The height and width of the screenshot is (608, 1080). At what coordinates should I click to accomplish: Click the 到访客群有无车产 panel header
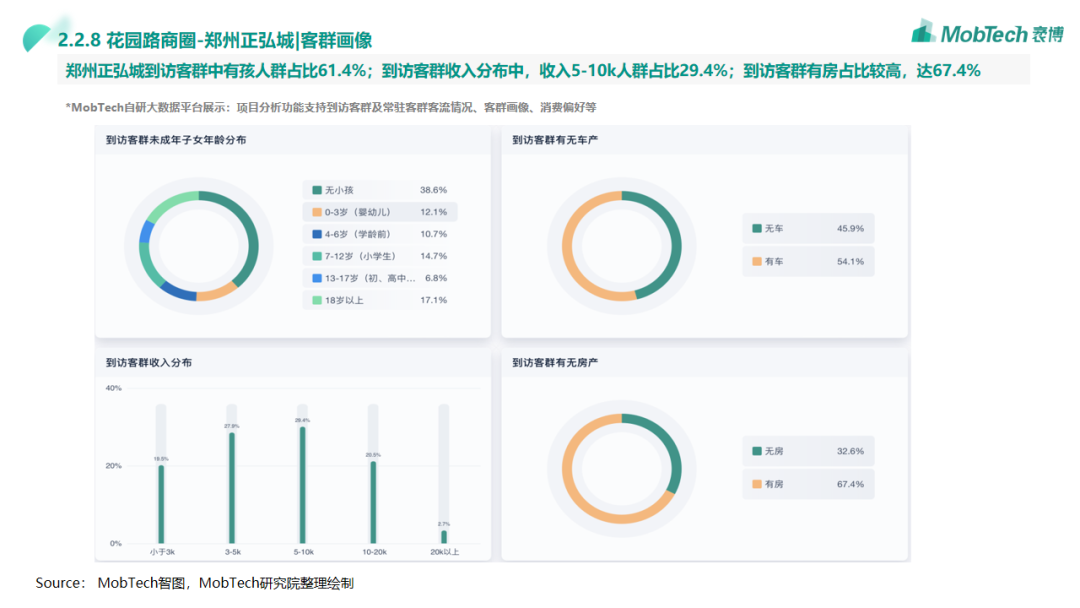(555, 140)
